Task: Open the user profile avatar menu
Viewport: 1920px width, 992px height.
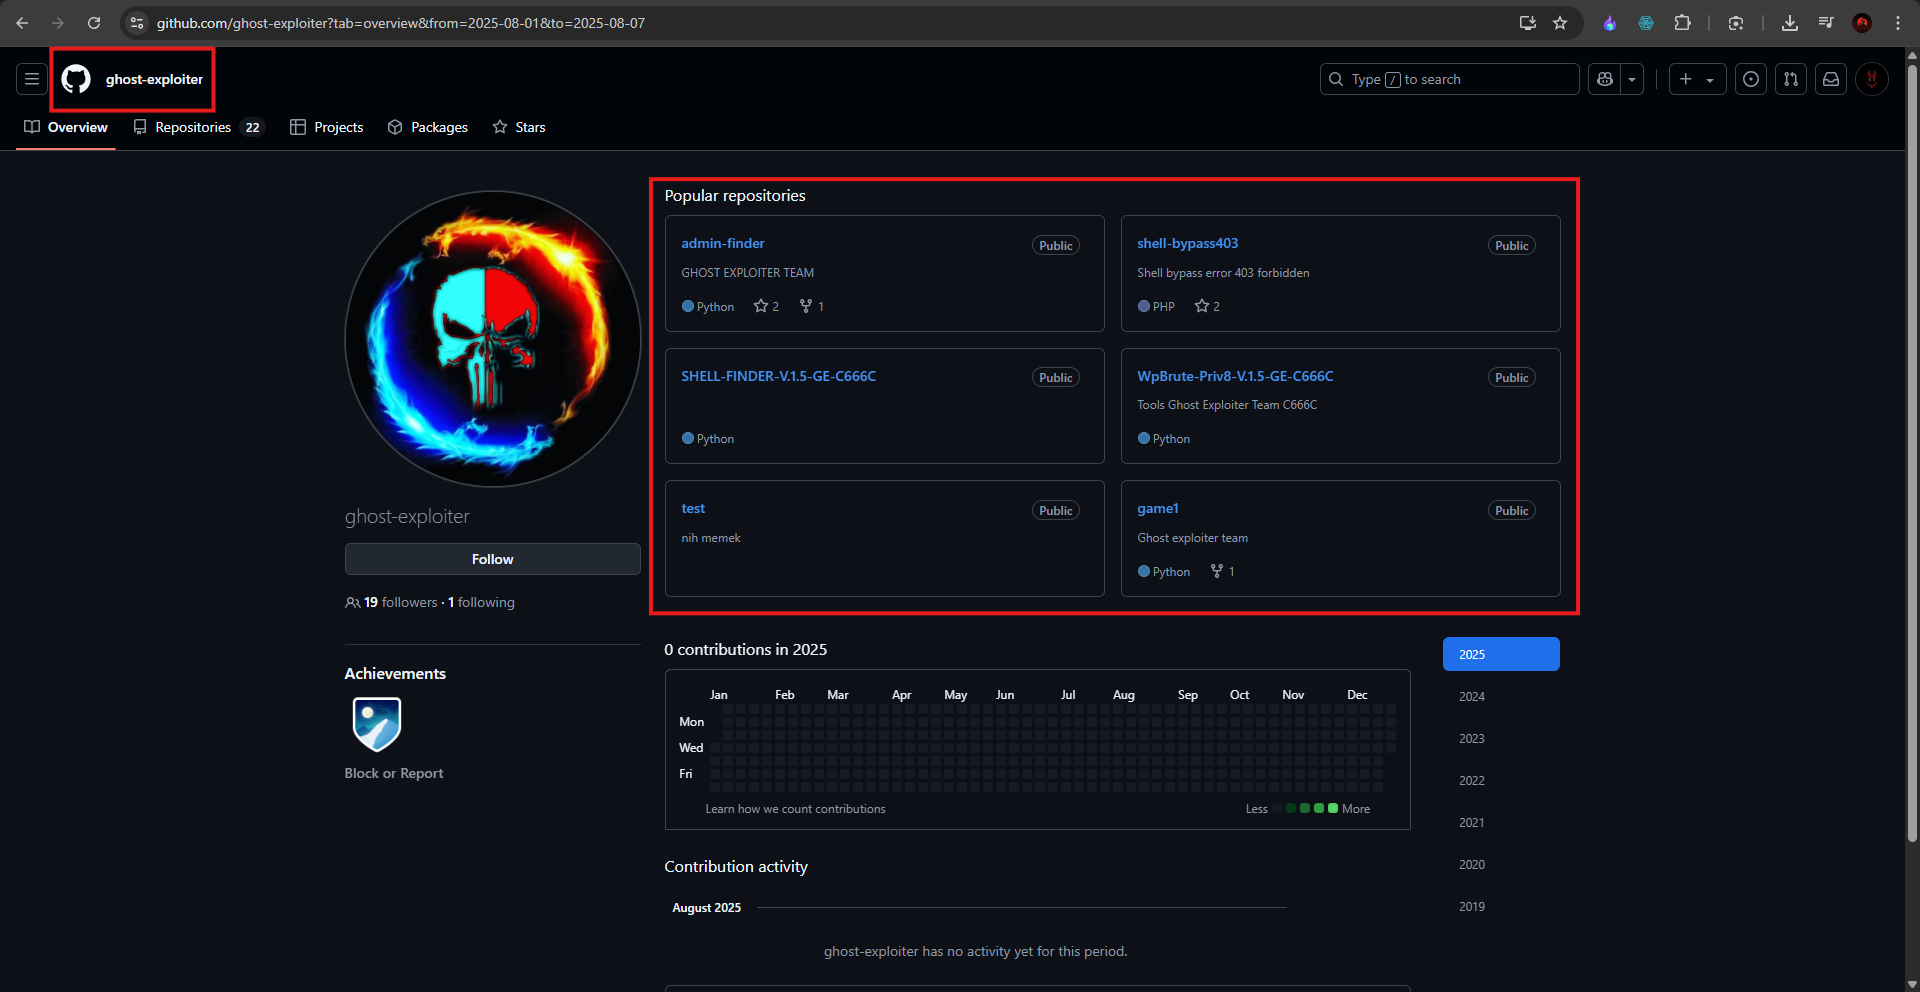Action: (x=1871, y=79)
